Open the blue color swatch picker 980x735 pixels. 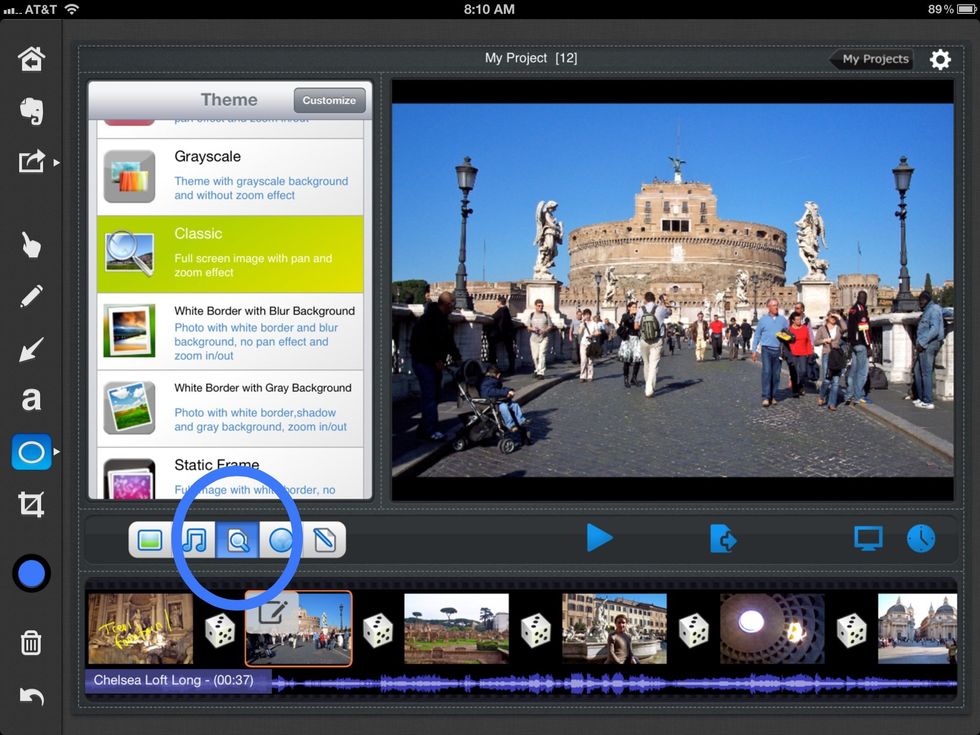click(x=31, y=573)
